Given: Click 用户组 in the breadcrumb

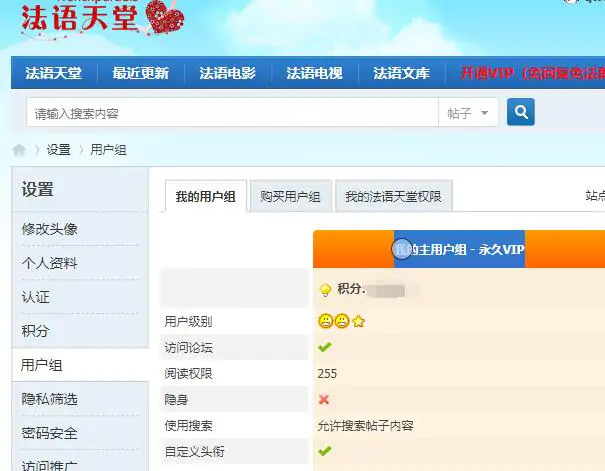Looking at the screenshot, I should pyautogui.click(x=108, y=150).
